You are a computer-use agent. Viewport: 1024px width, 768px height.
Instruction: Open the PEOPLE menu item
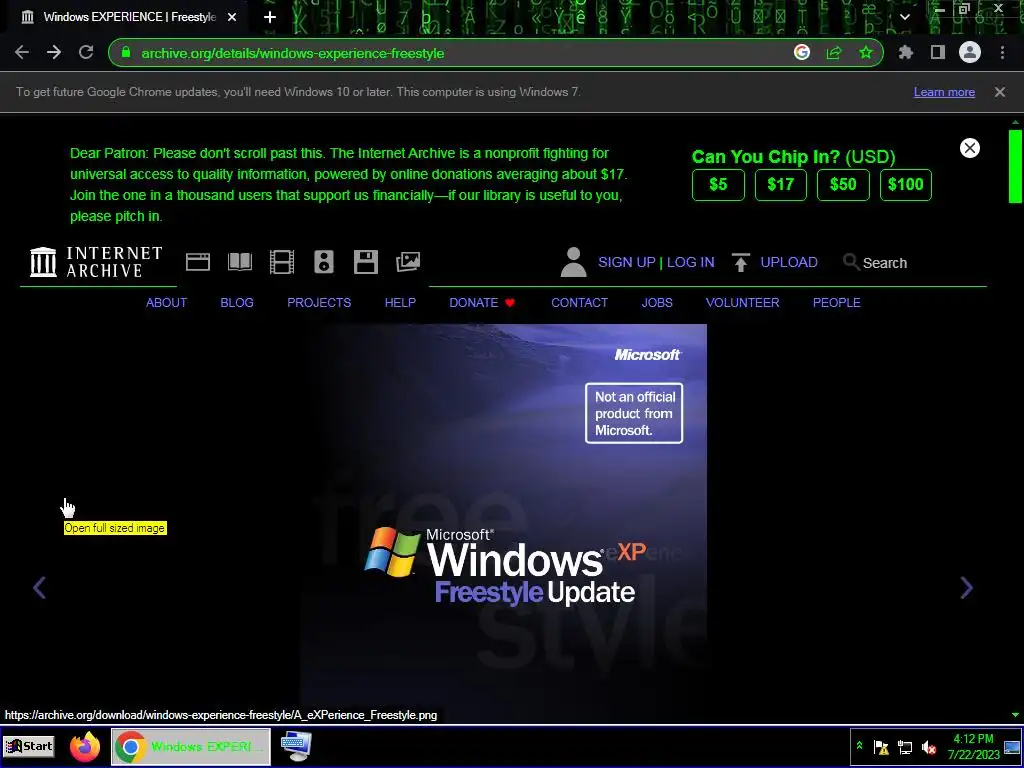click(x=837, y=303)
